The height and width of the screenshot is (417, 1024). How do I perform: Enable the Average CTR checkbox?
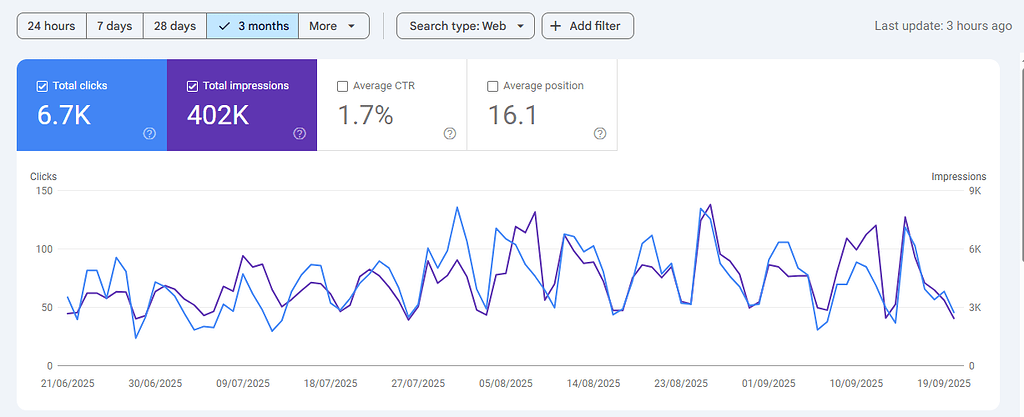(342, 86)
